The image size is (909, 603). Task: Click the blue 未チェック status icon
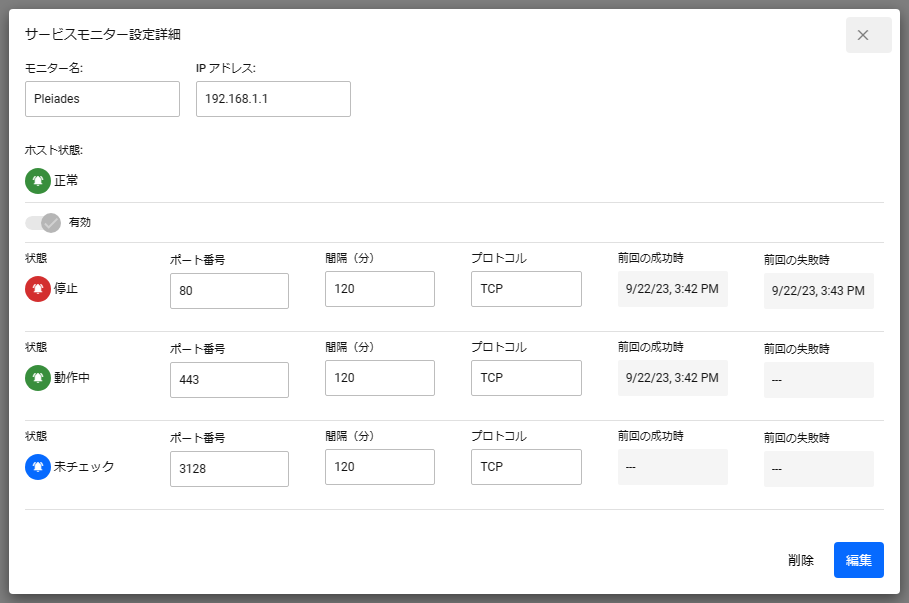[x=38, y=466]
